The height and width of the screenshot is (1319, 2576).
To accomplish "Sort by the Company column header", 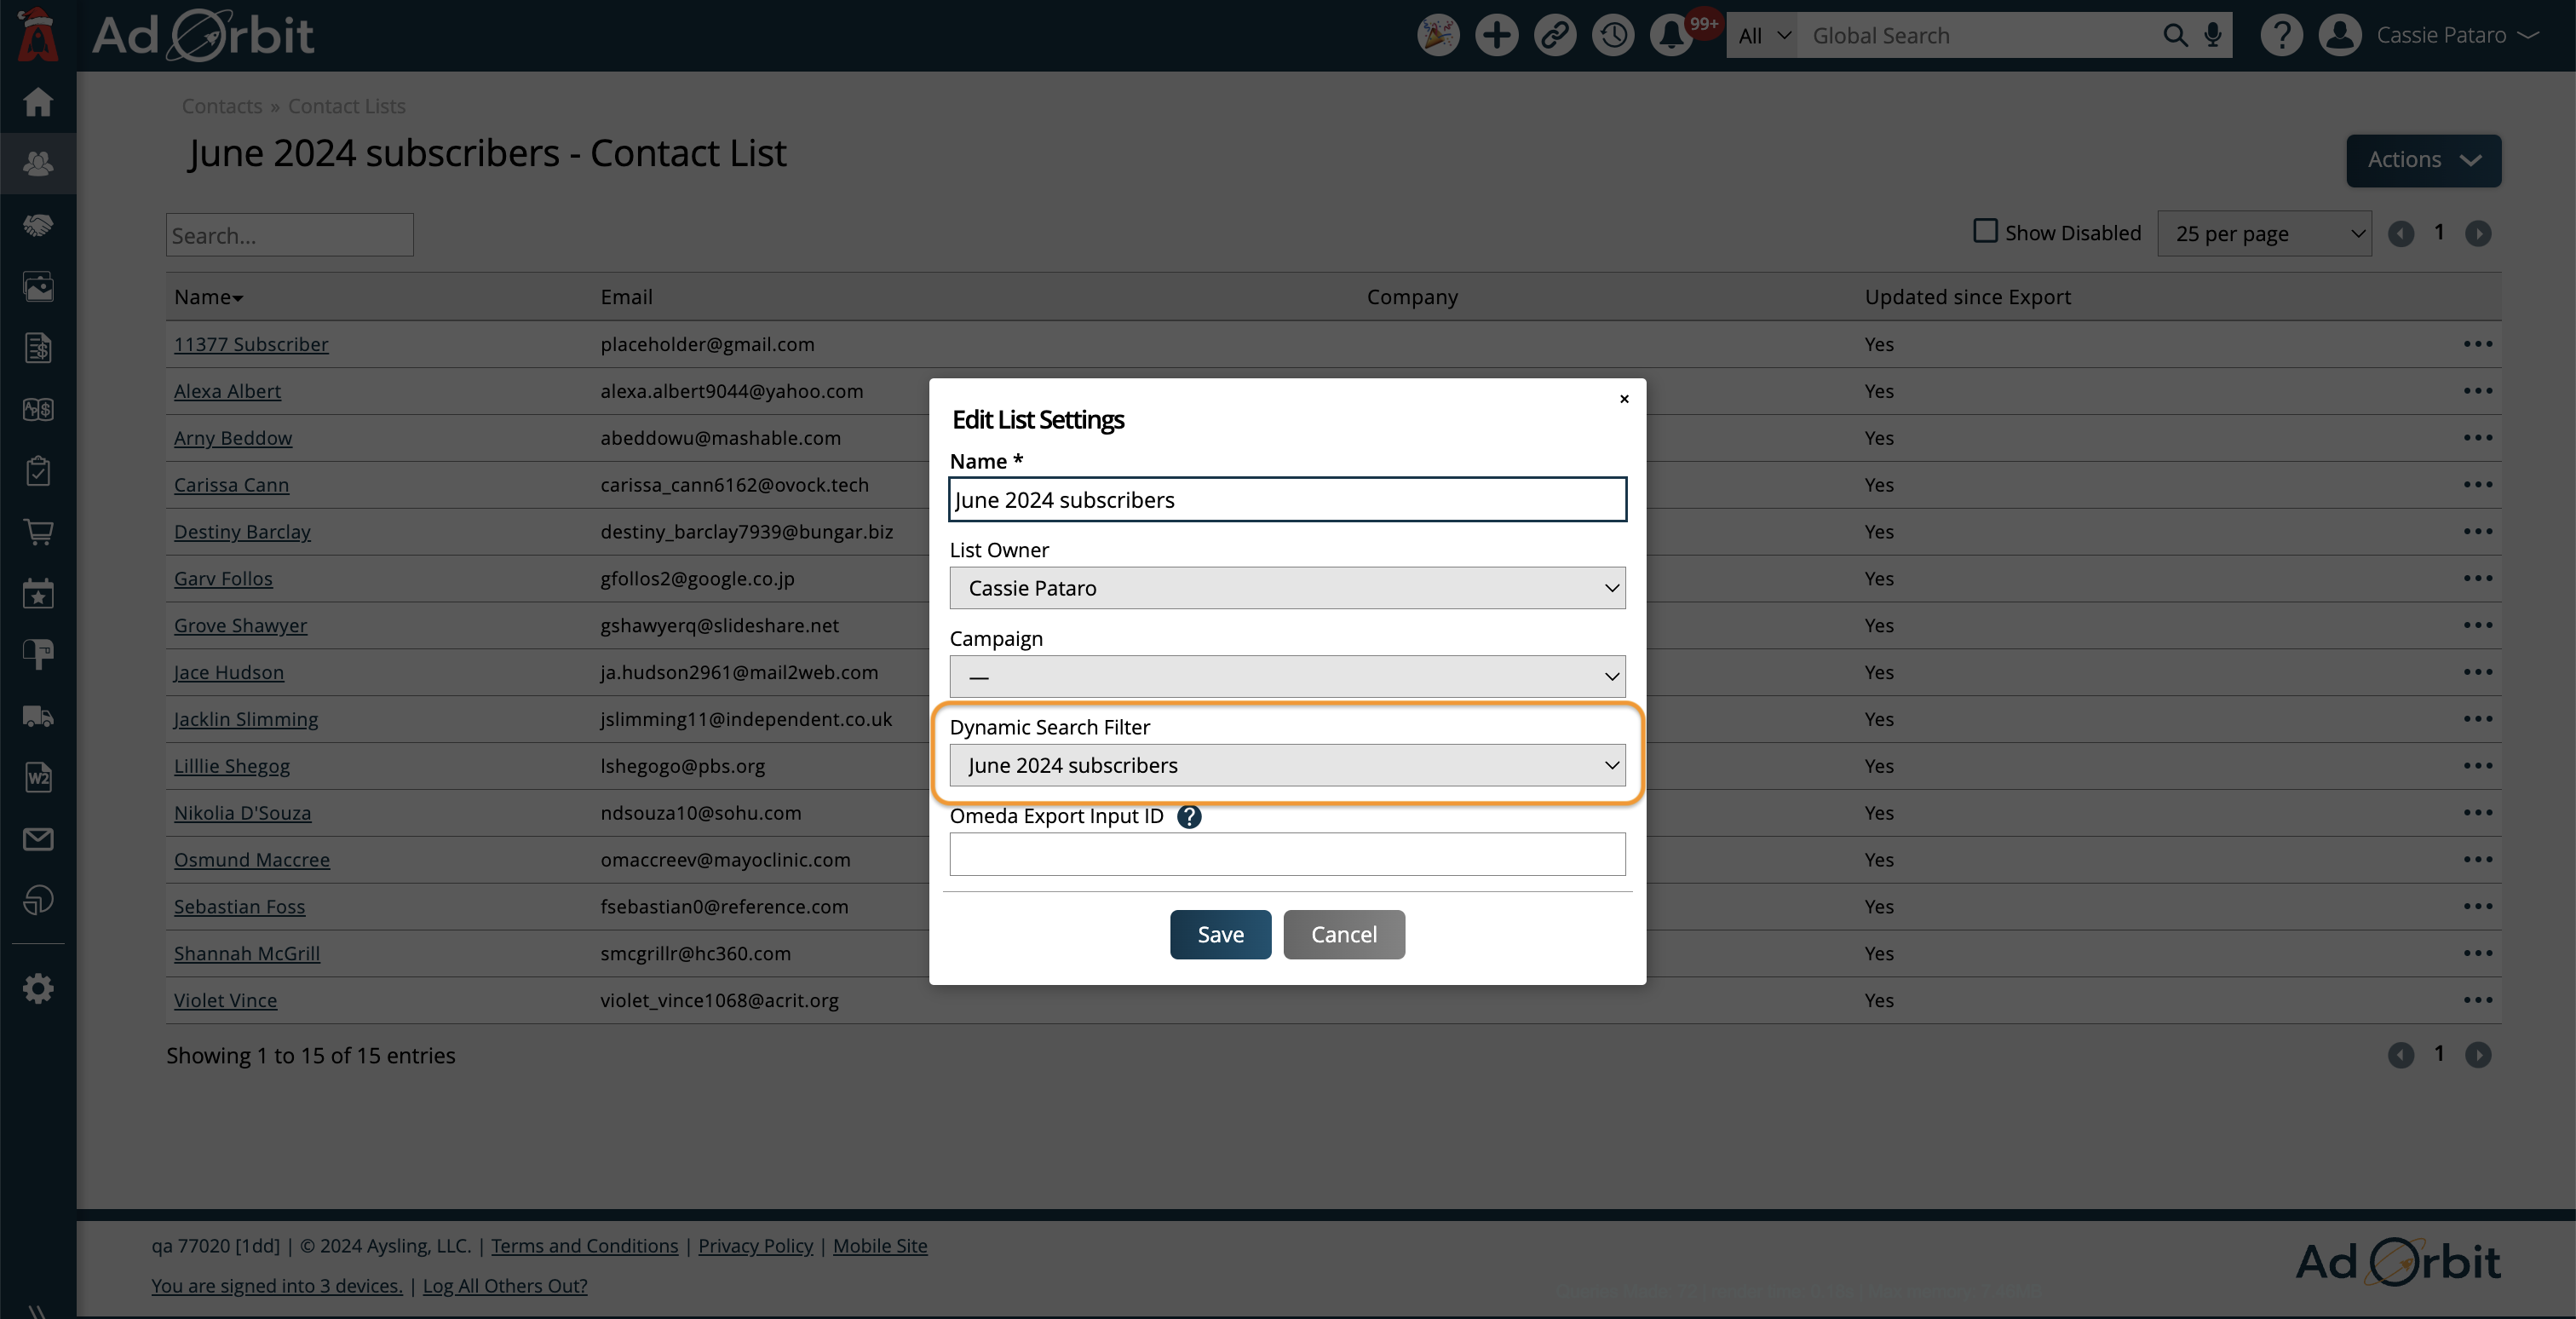I will (x=1412, y=297).
